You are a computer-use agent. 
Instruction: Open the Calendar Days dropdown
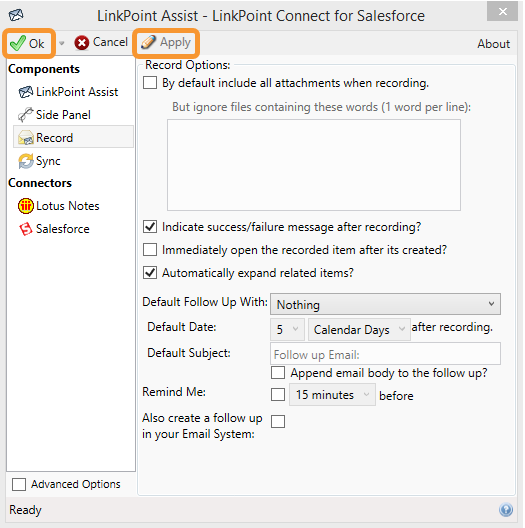tap(359, 329)
